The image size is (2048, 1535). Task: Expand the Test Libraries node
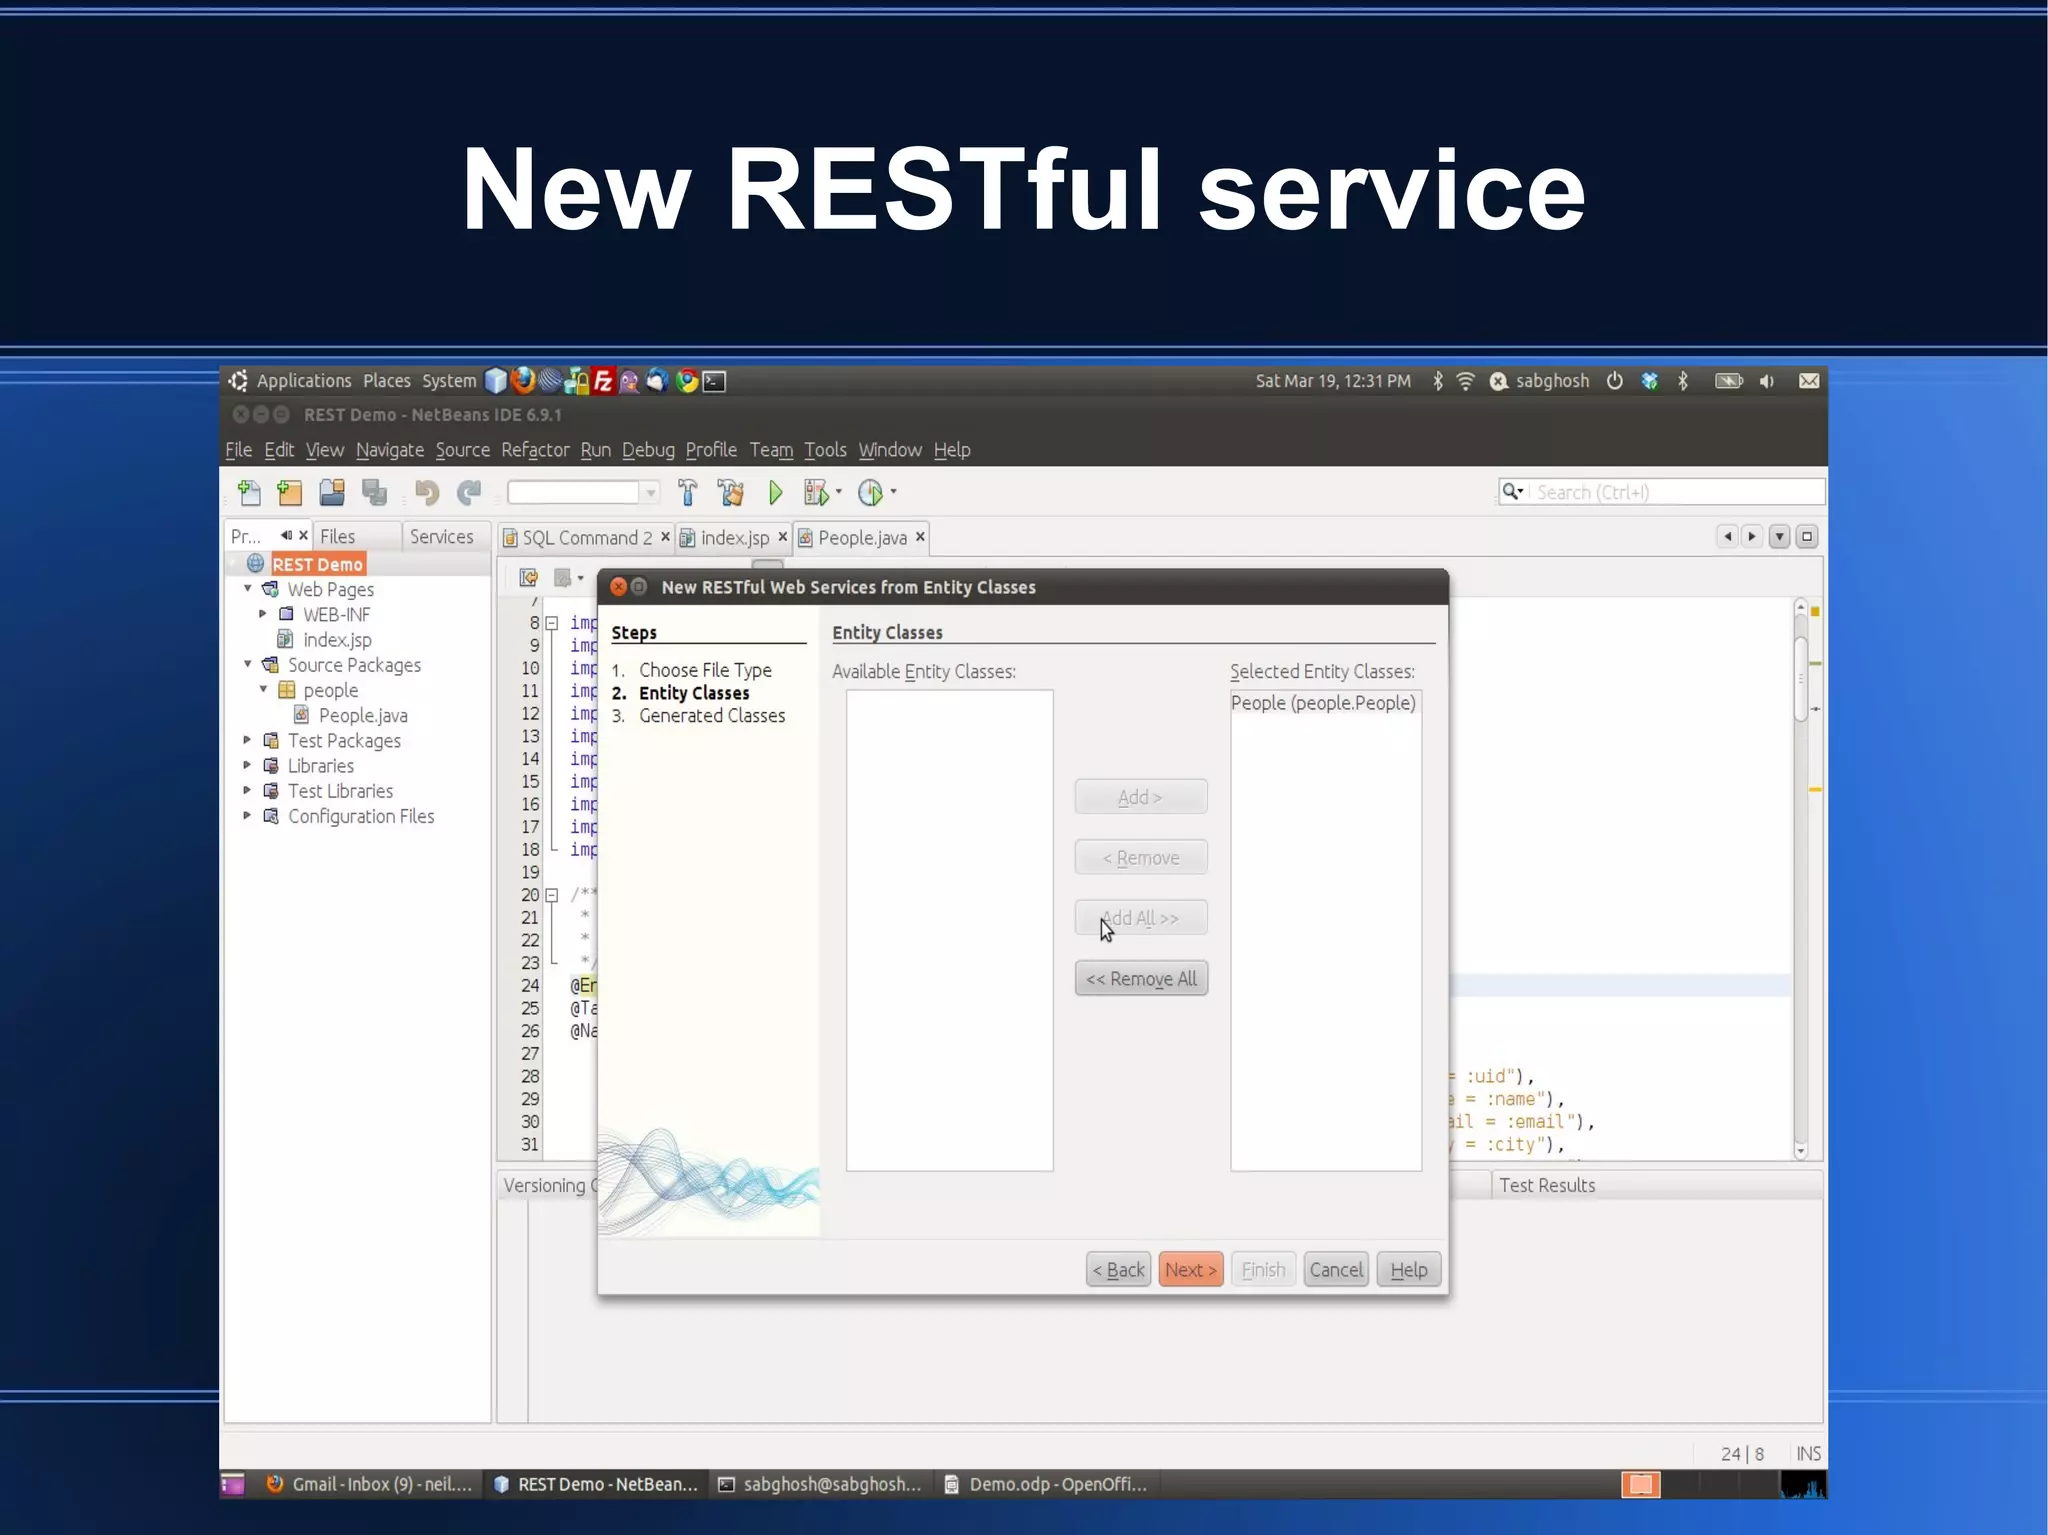(x=247, y=790)
